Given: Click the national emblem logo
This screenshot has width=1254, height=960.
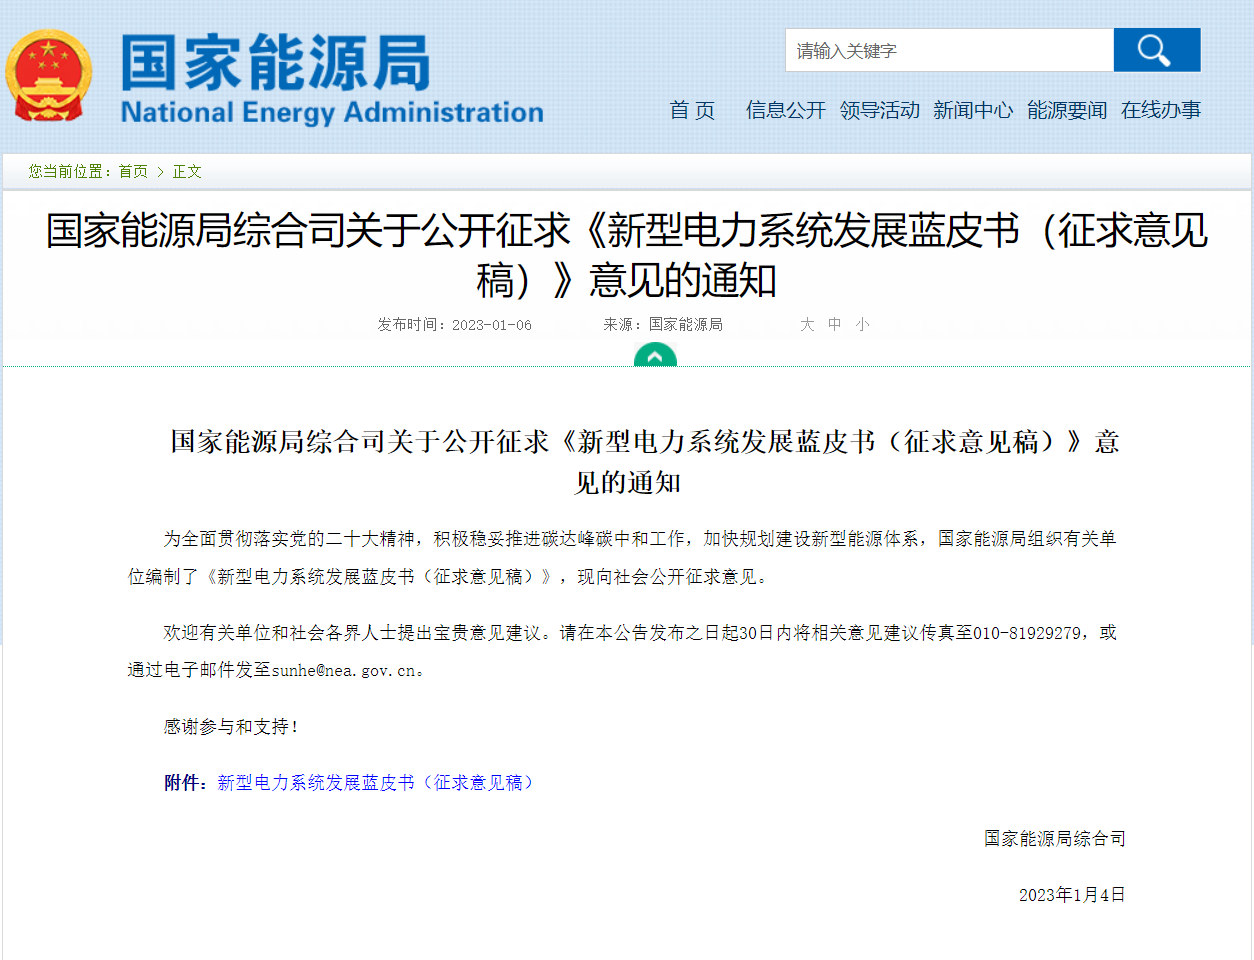Looking at the screenshot, I should (48, 76).
